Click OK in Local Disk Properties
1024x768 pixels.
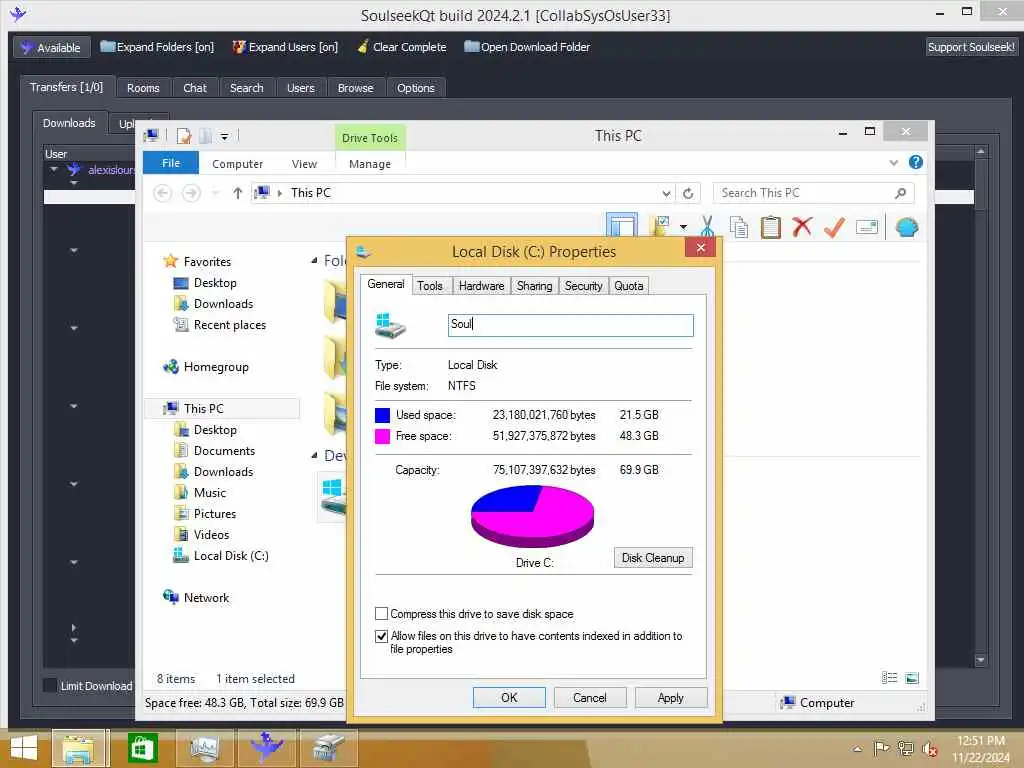[x=509, y=697]
